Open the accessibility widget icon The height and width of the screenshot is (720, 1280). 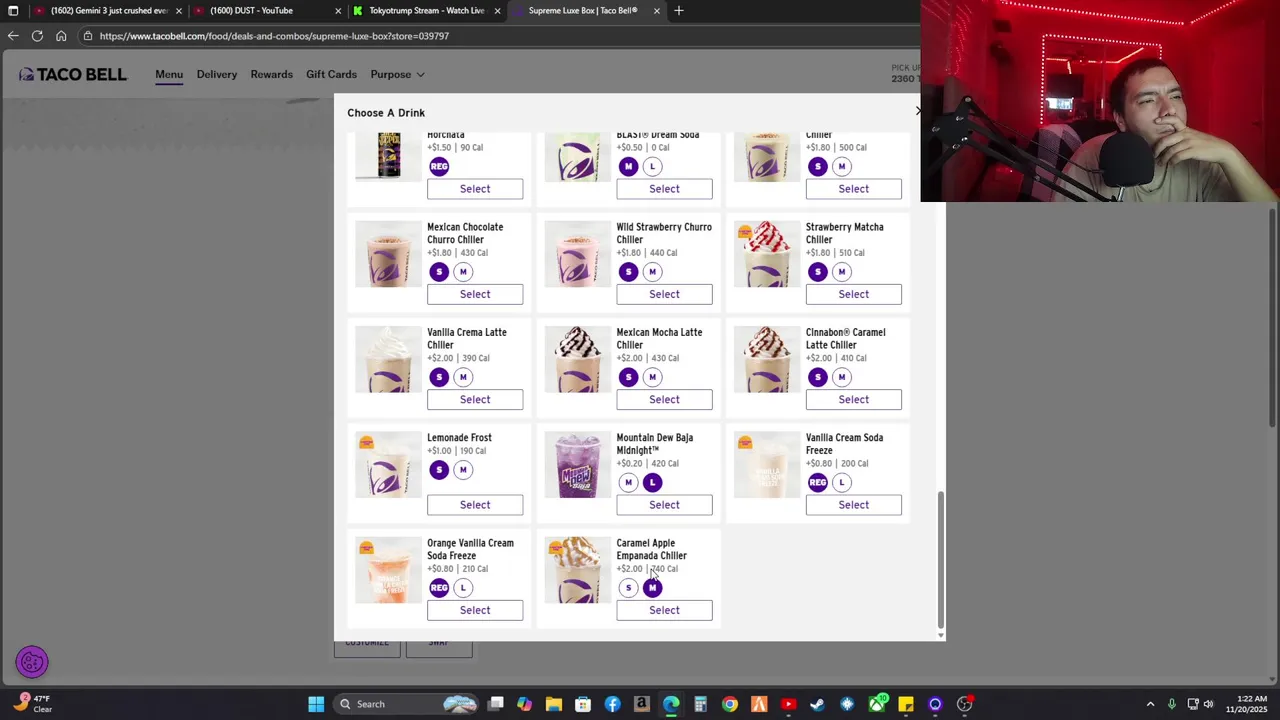tap(32, 661)
